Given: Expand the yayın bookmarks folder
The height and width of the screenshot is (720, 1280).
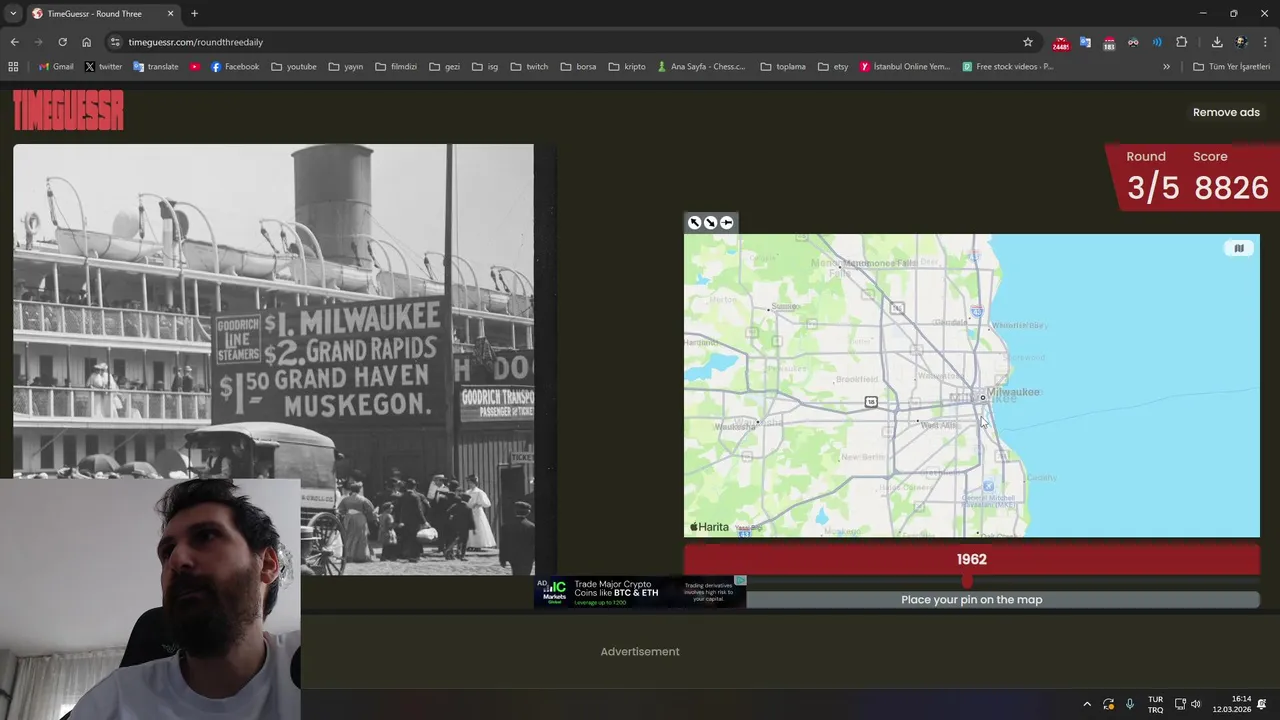Looking at the screenshot, I should click(x=346, y=67).
